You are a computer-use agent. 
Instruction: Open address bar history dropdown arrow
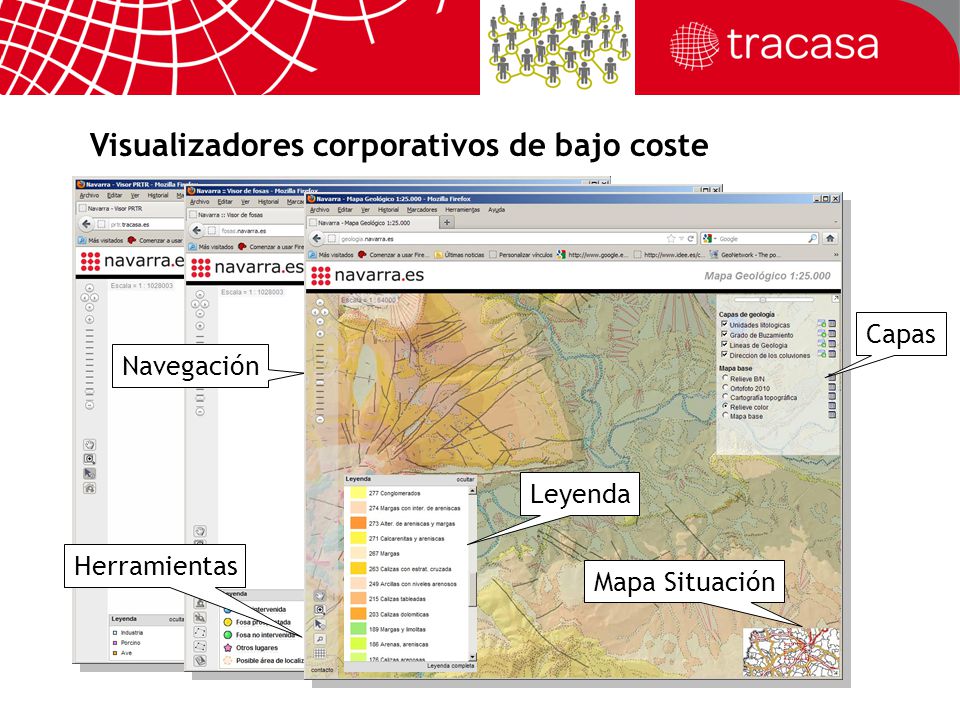click(x=681, y=239)
